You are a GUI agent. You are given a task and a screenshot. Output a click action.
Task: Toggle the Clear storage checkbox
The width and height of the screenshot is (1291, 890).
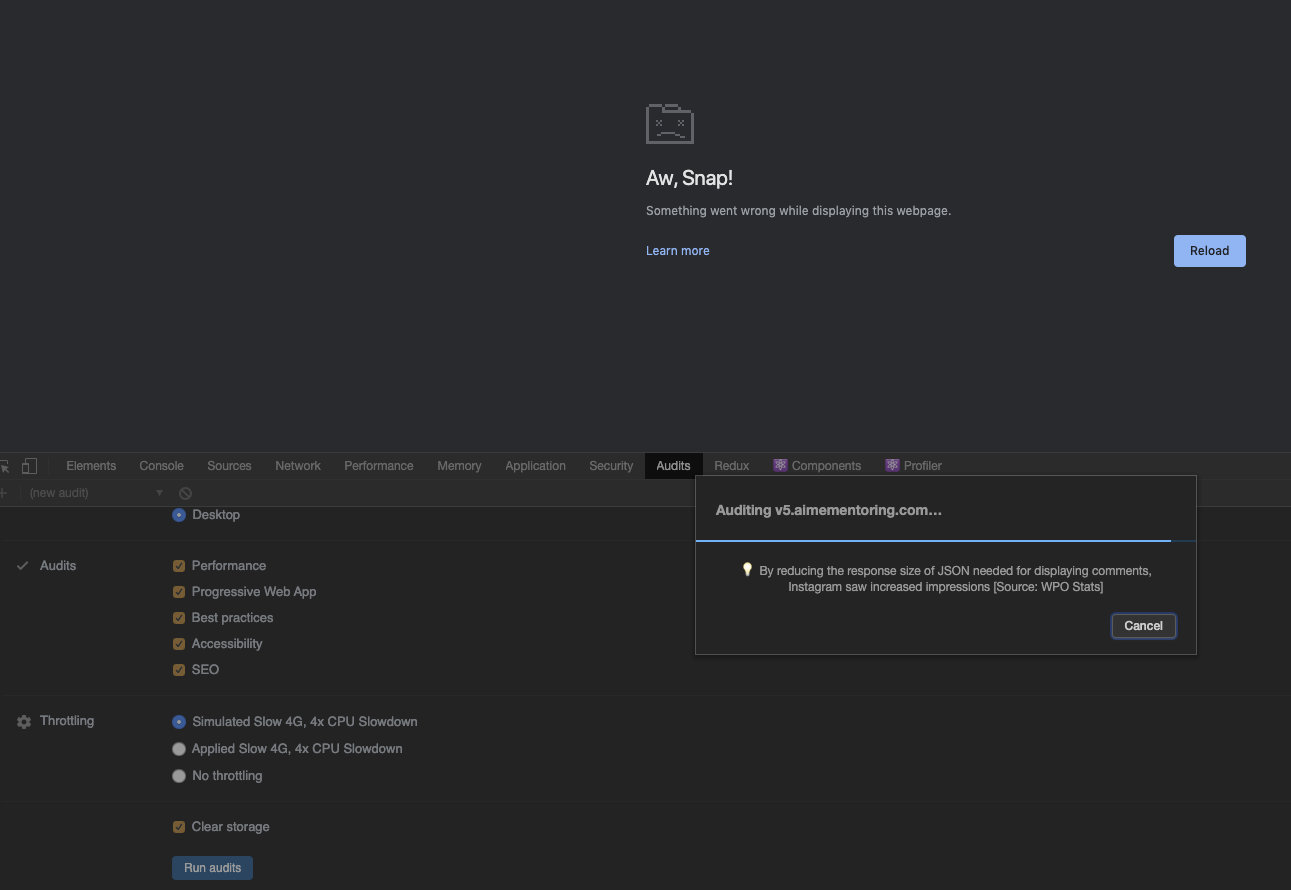coord(179,827)
